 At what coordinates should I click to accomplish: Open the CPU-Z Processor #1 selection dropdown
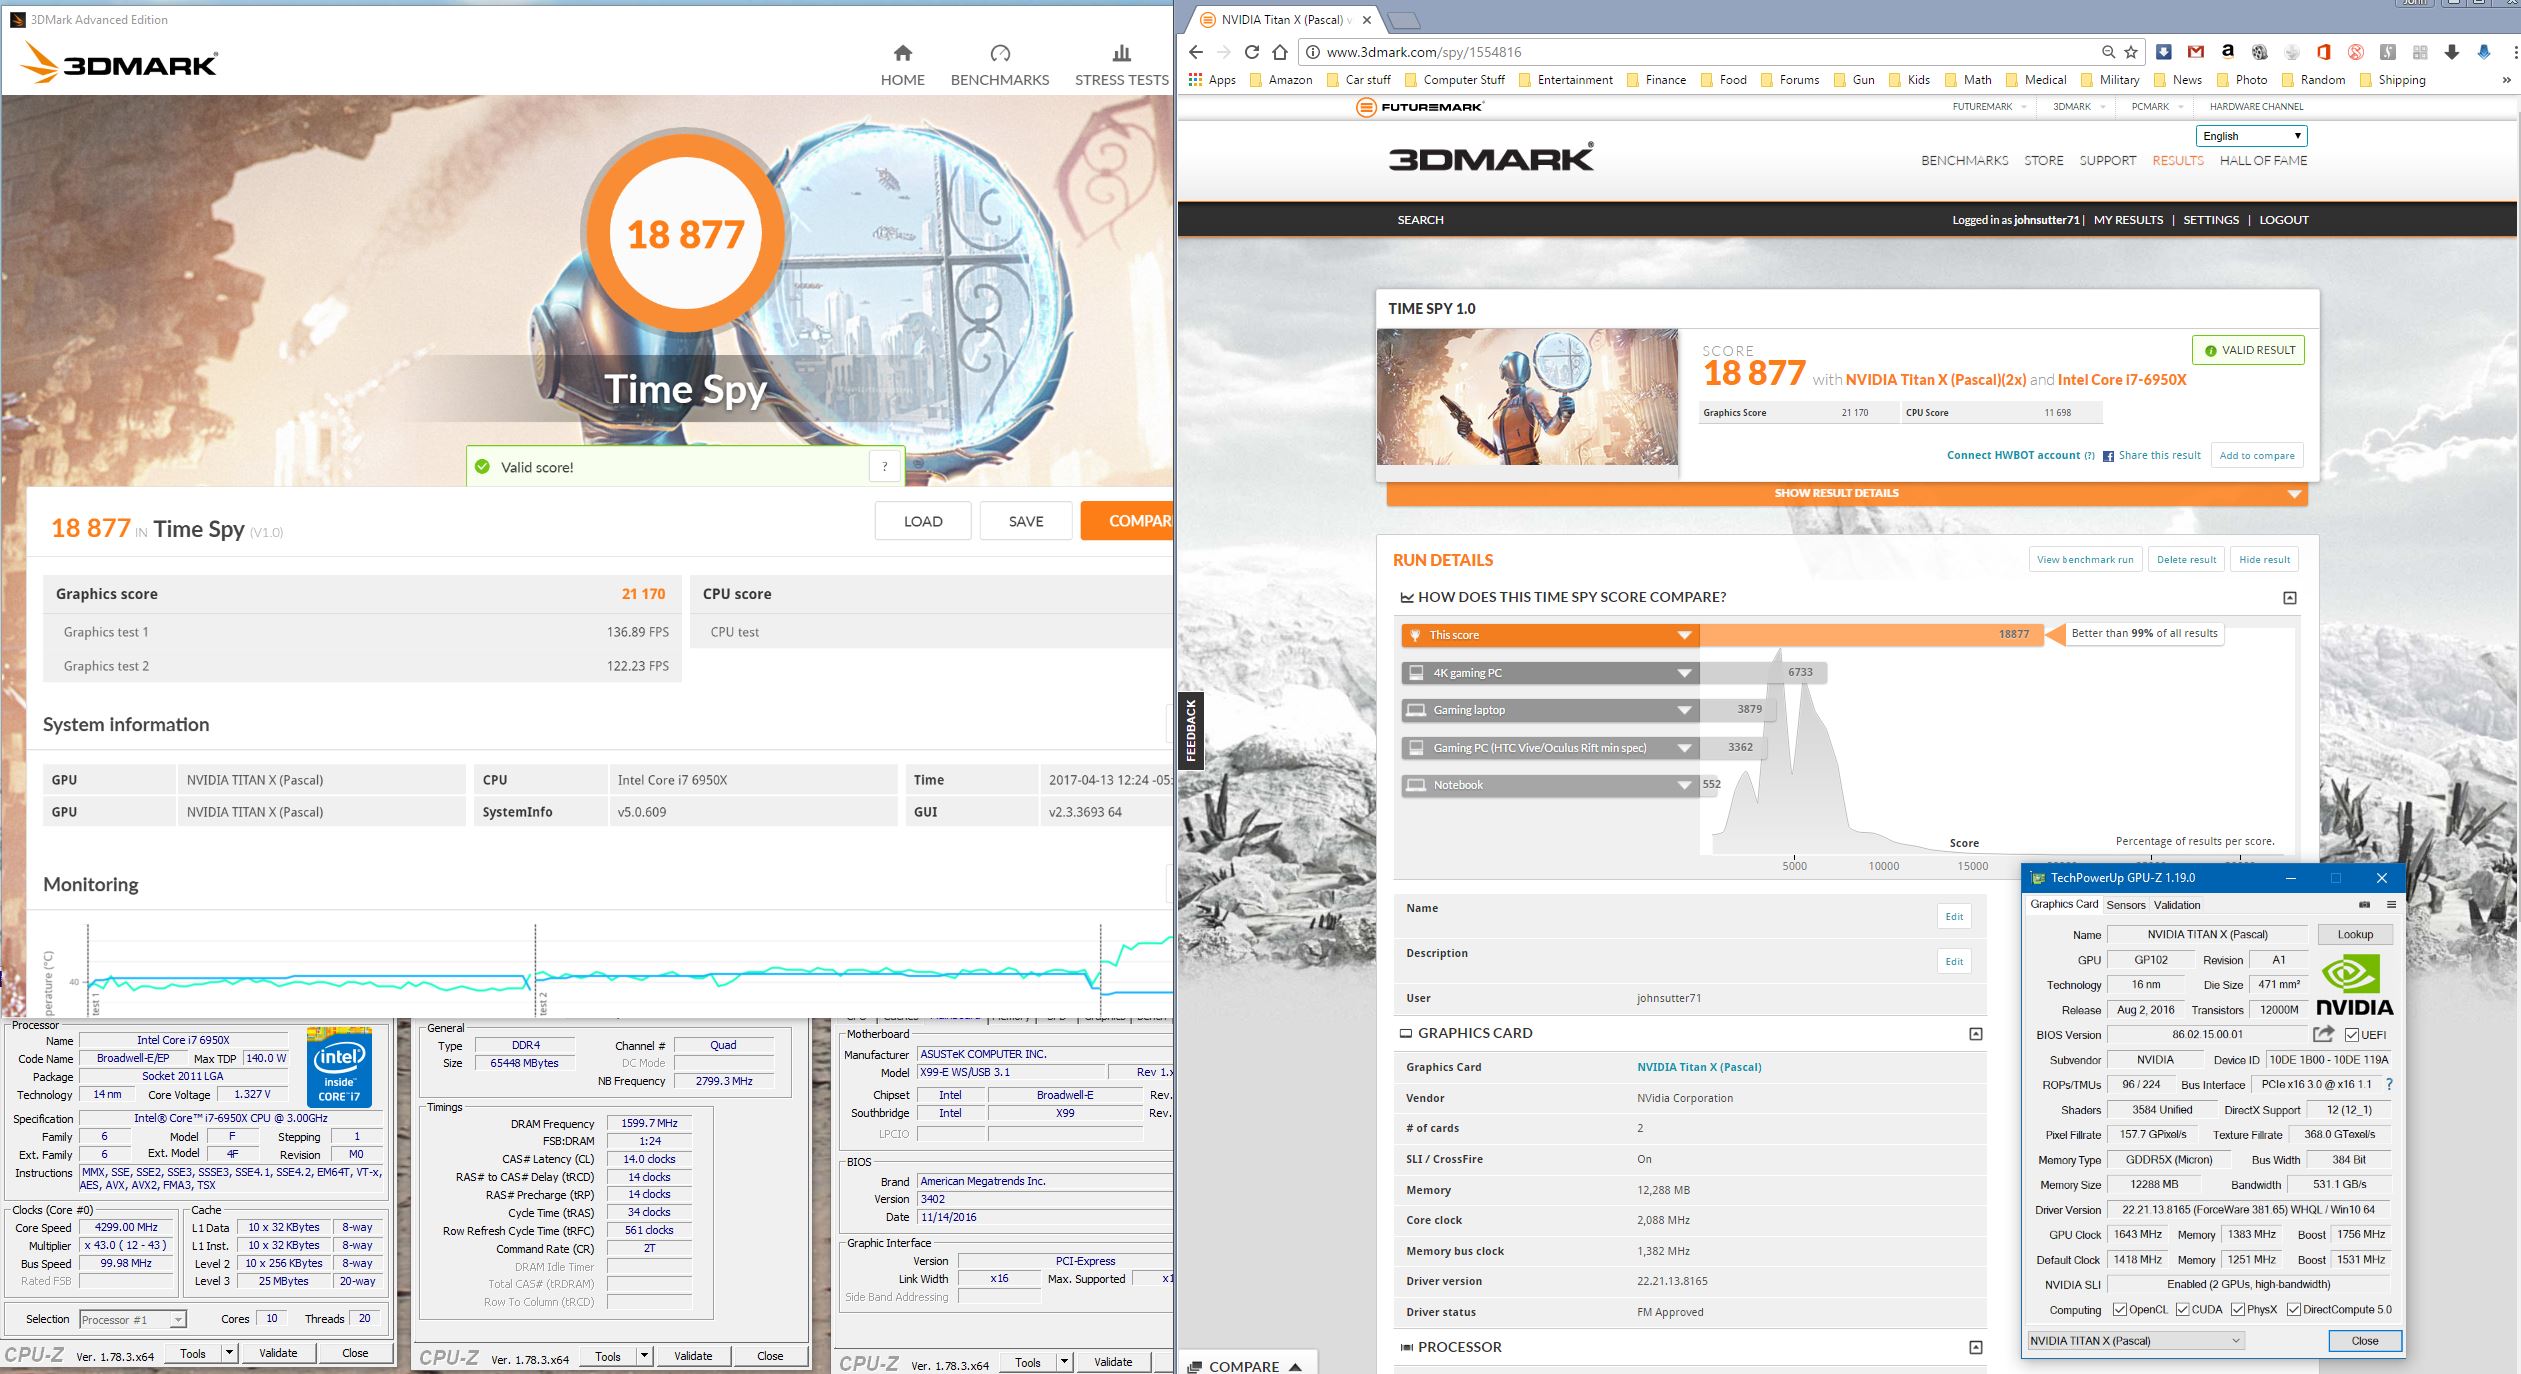(x=133, y=1319)
